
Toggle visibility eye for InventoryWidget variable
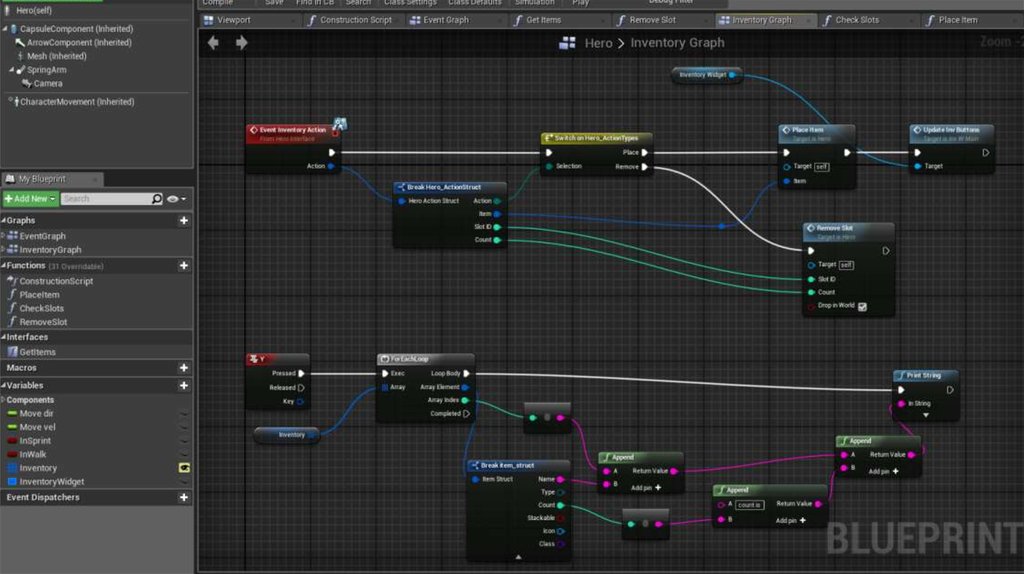click(x=184, y=482)
